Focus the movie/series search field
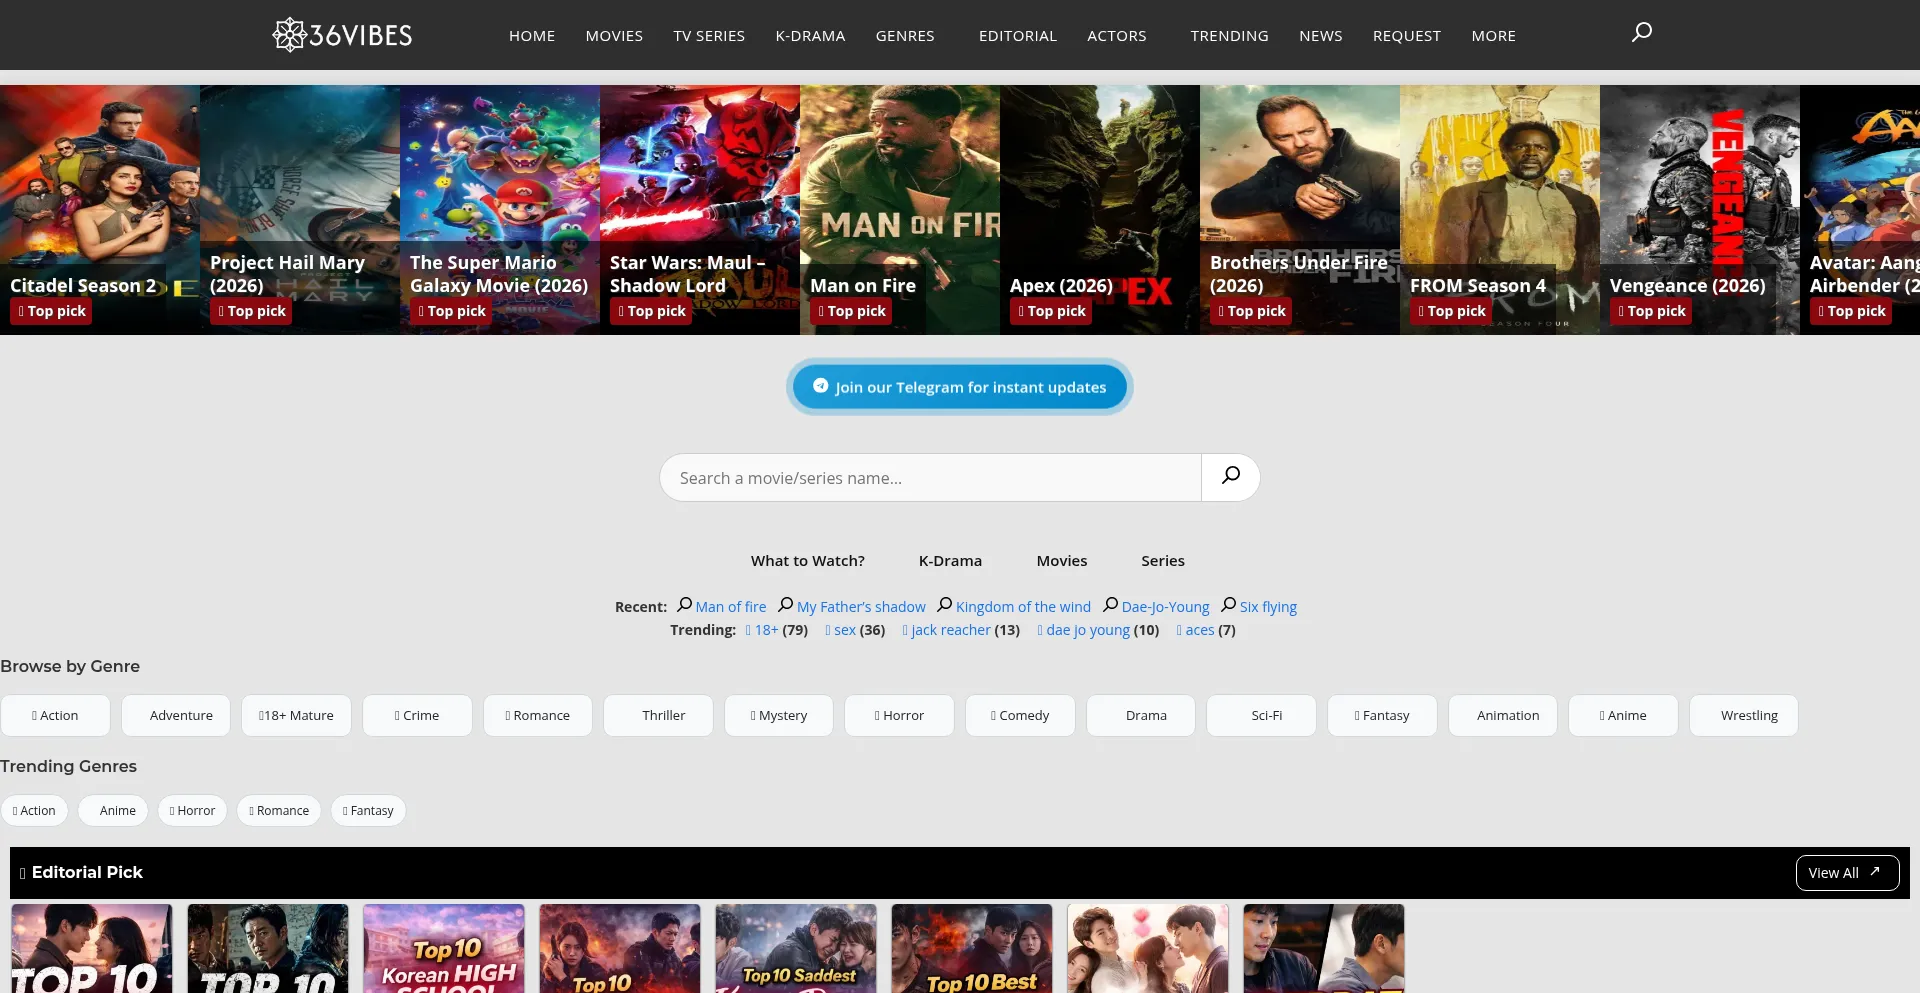 (x=930, y=478)
